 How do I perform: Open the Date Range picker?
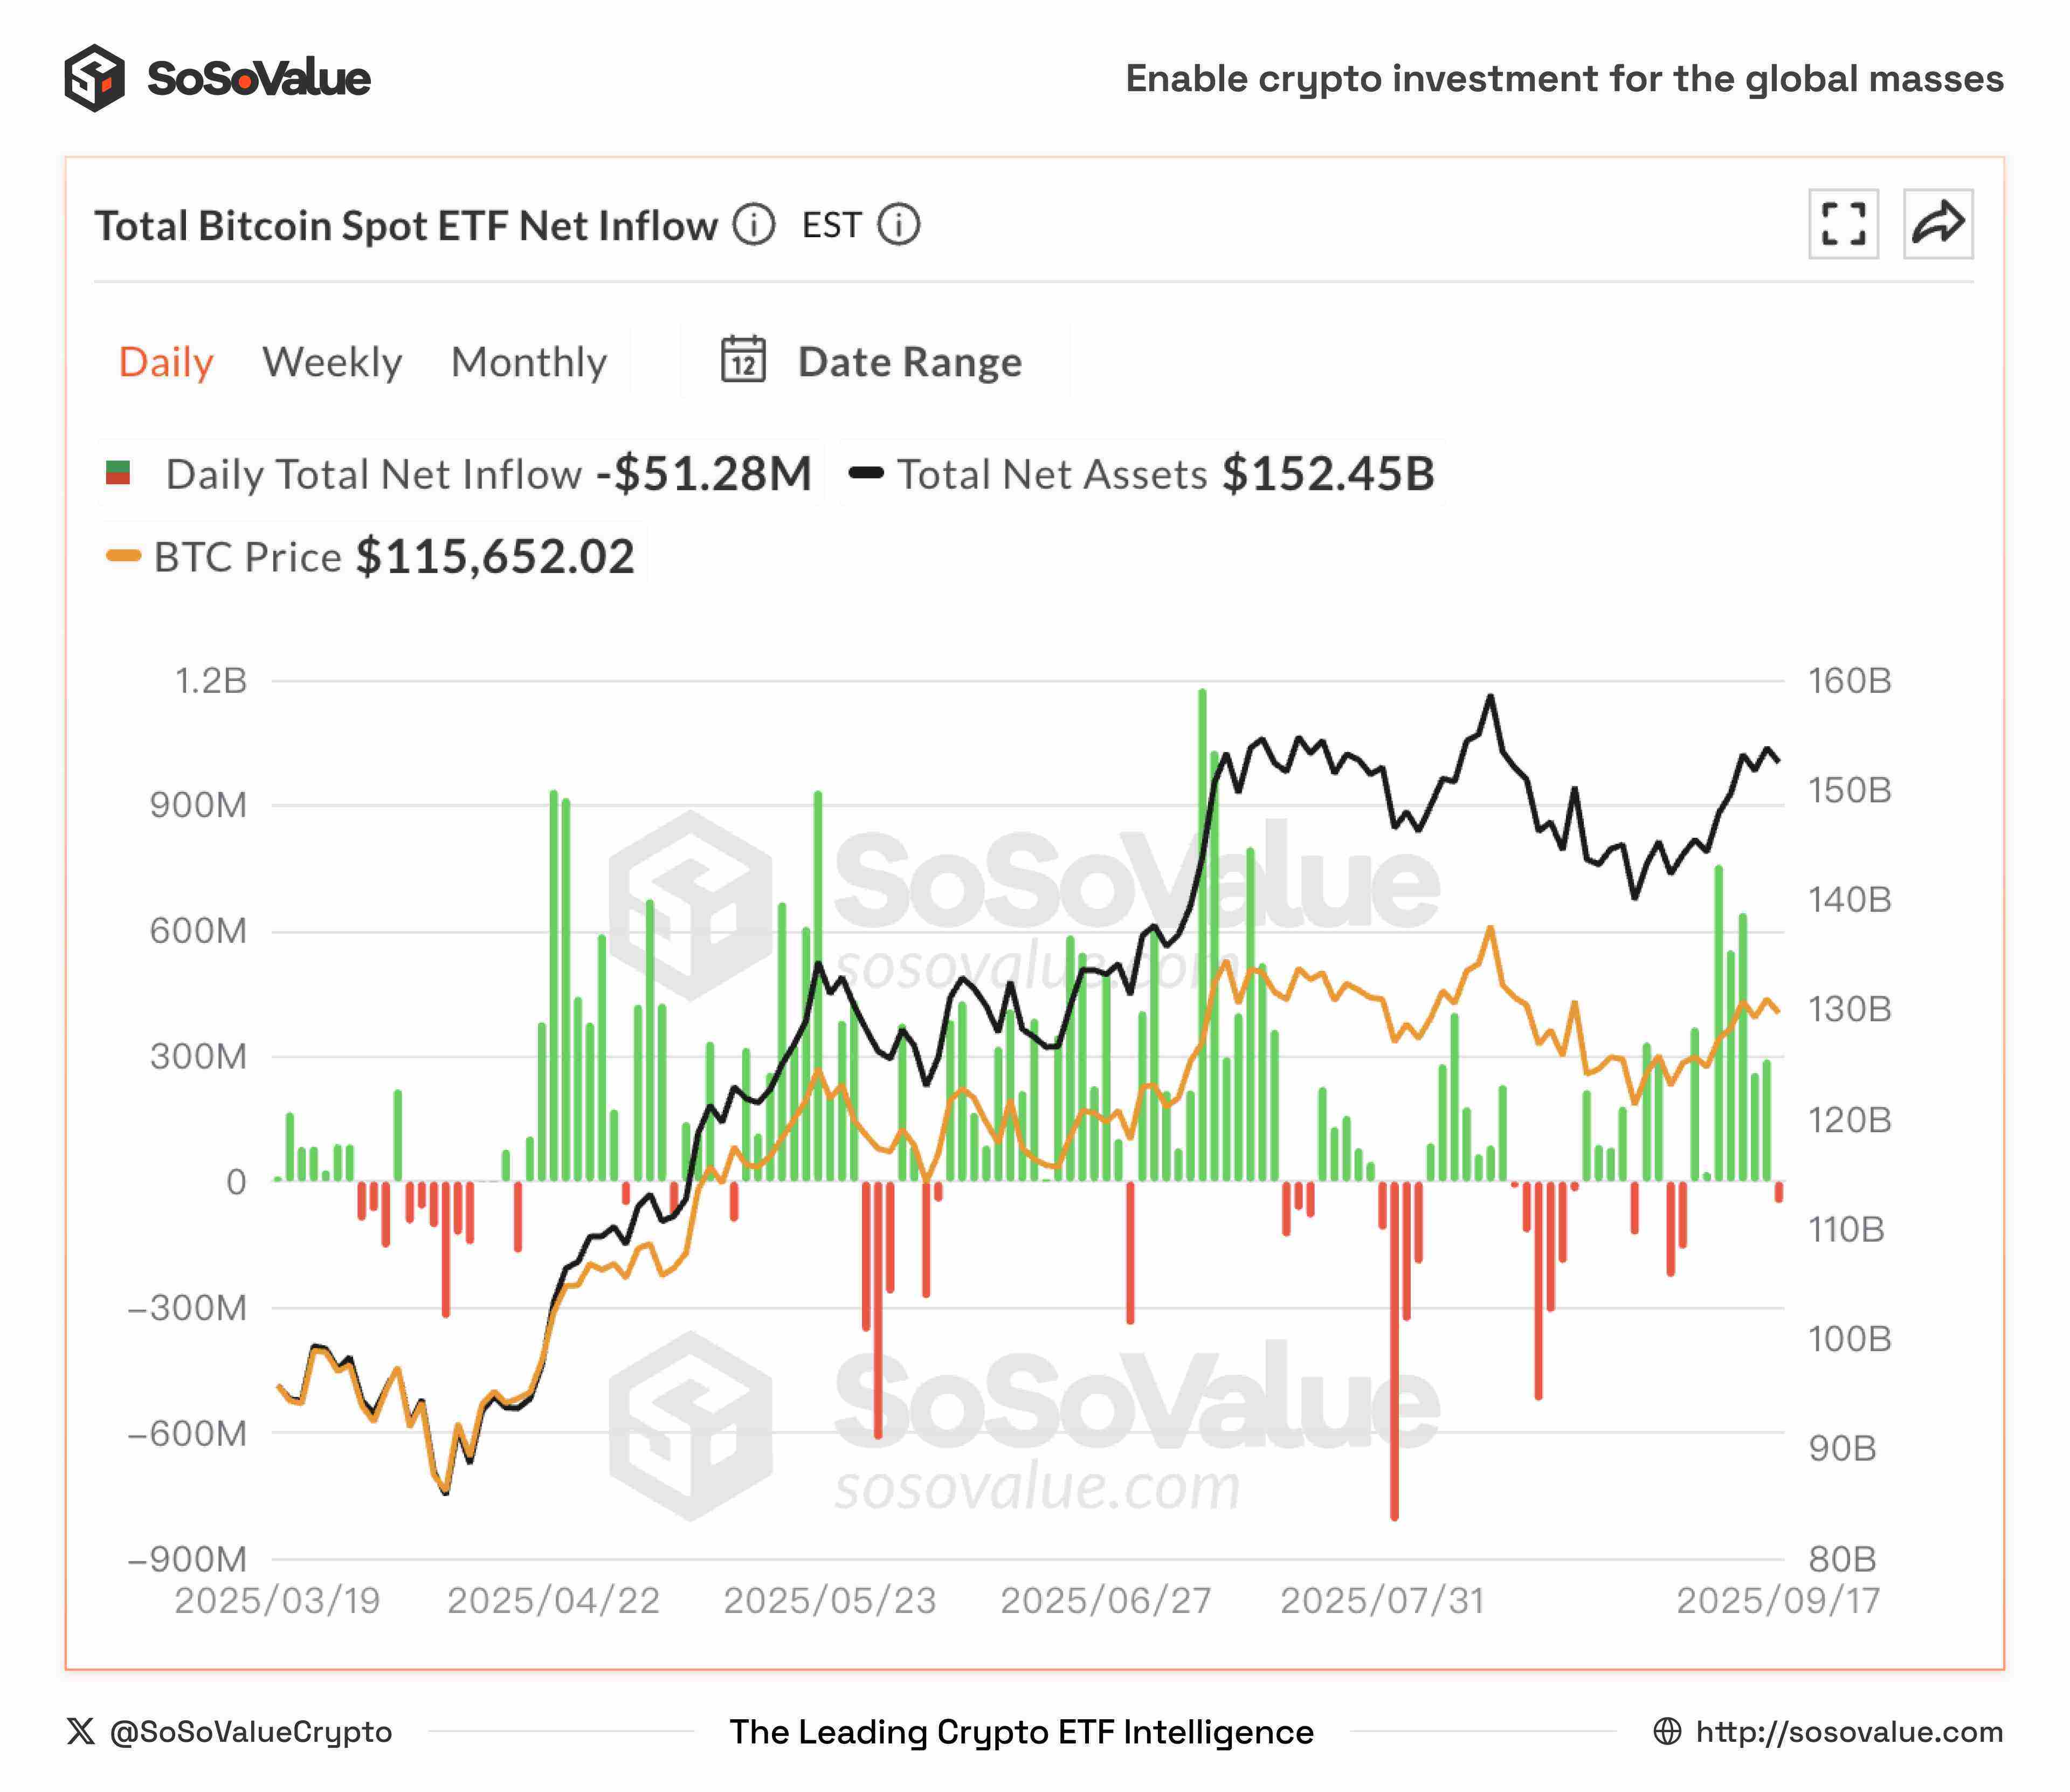click(909, 362)
